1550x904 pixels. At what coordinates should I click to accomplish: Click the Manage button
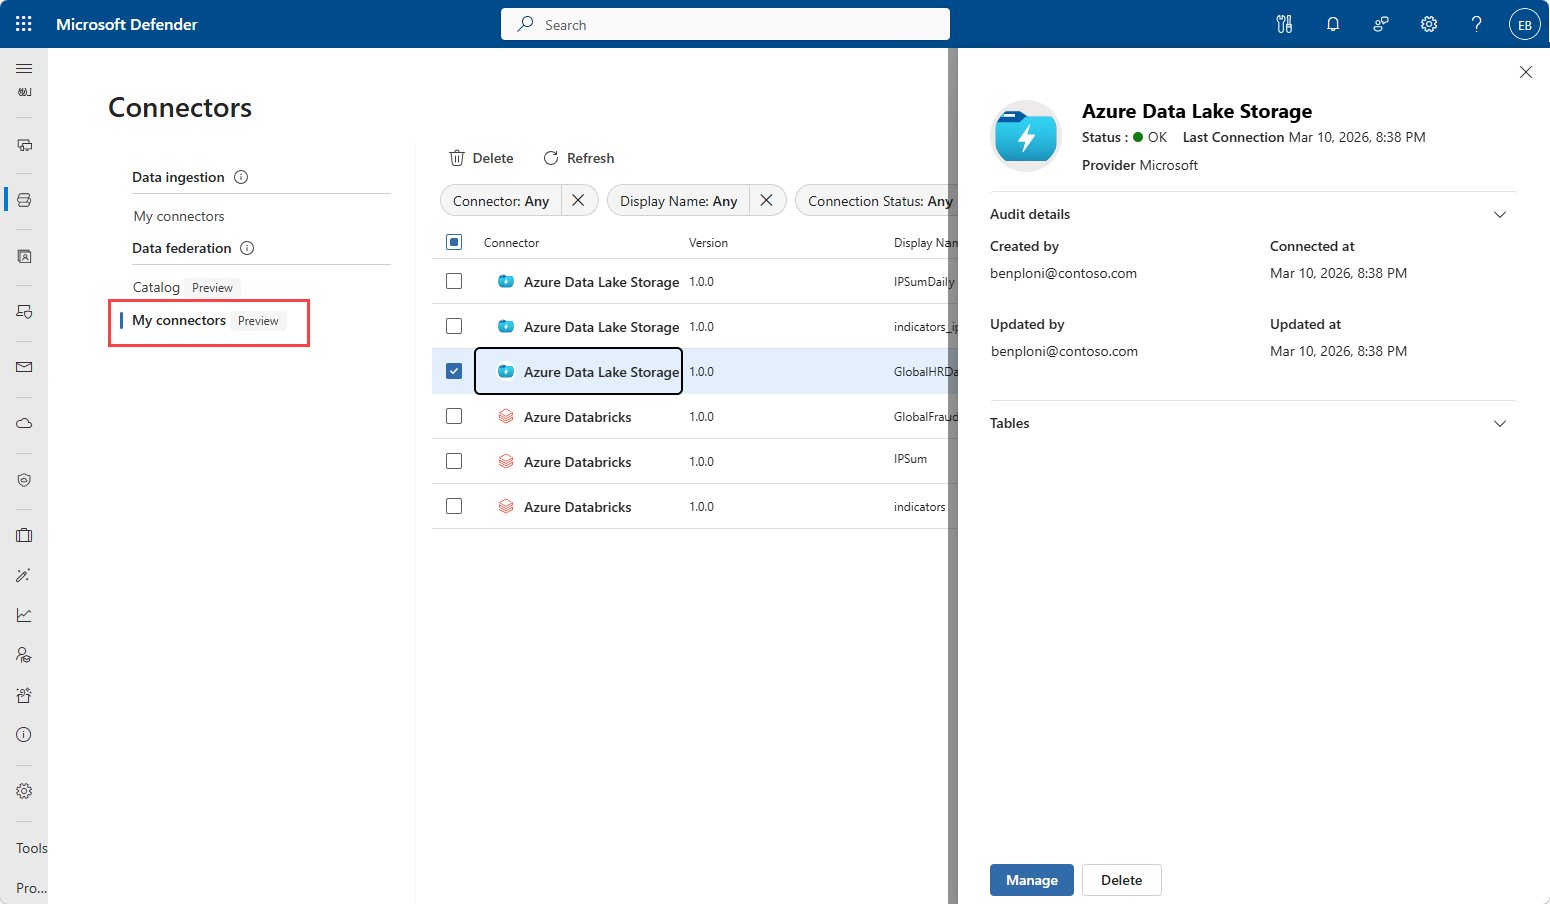(1032, 880)
